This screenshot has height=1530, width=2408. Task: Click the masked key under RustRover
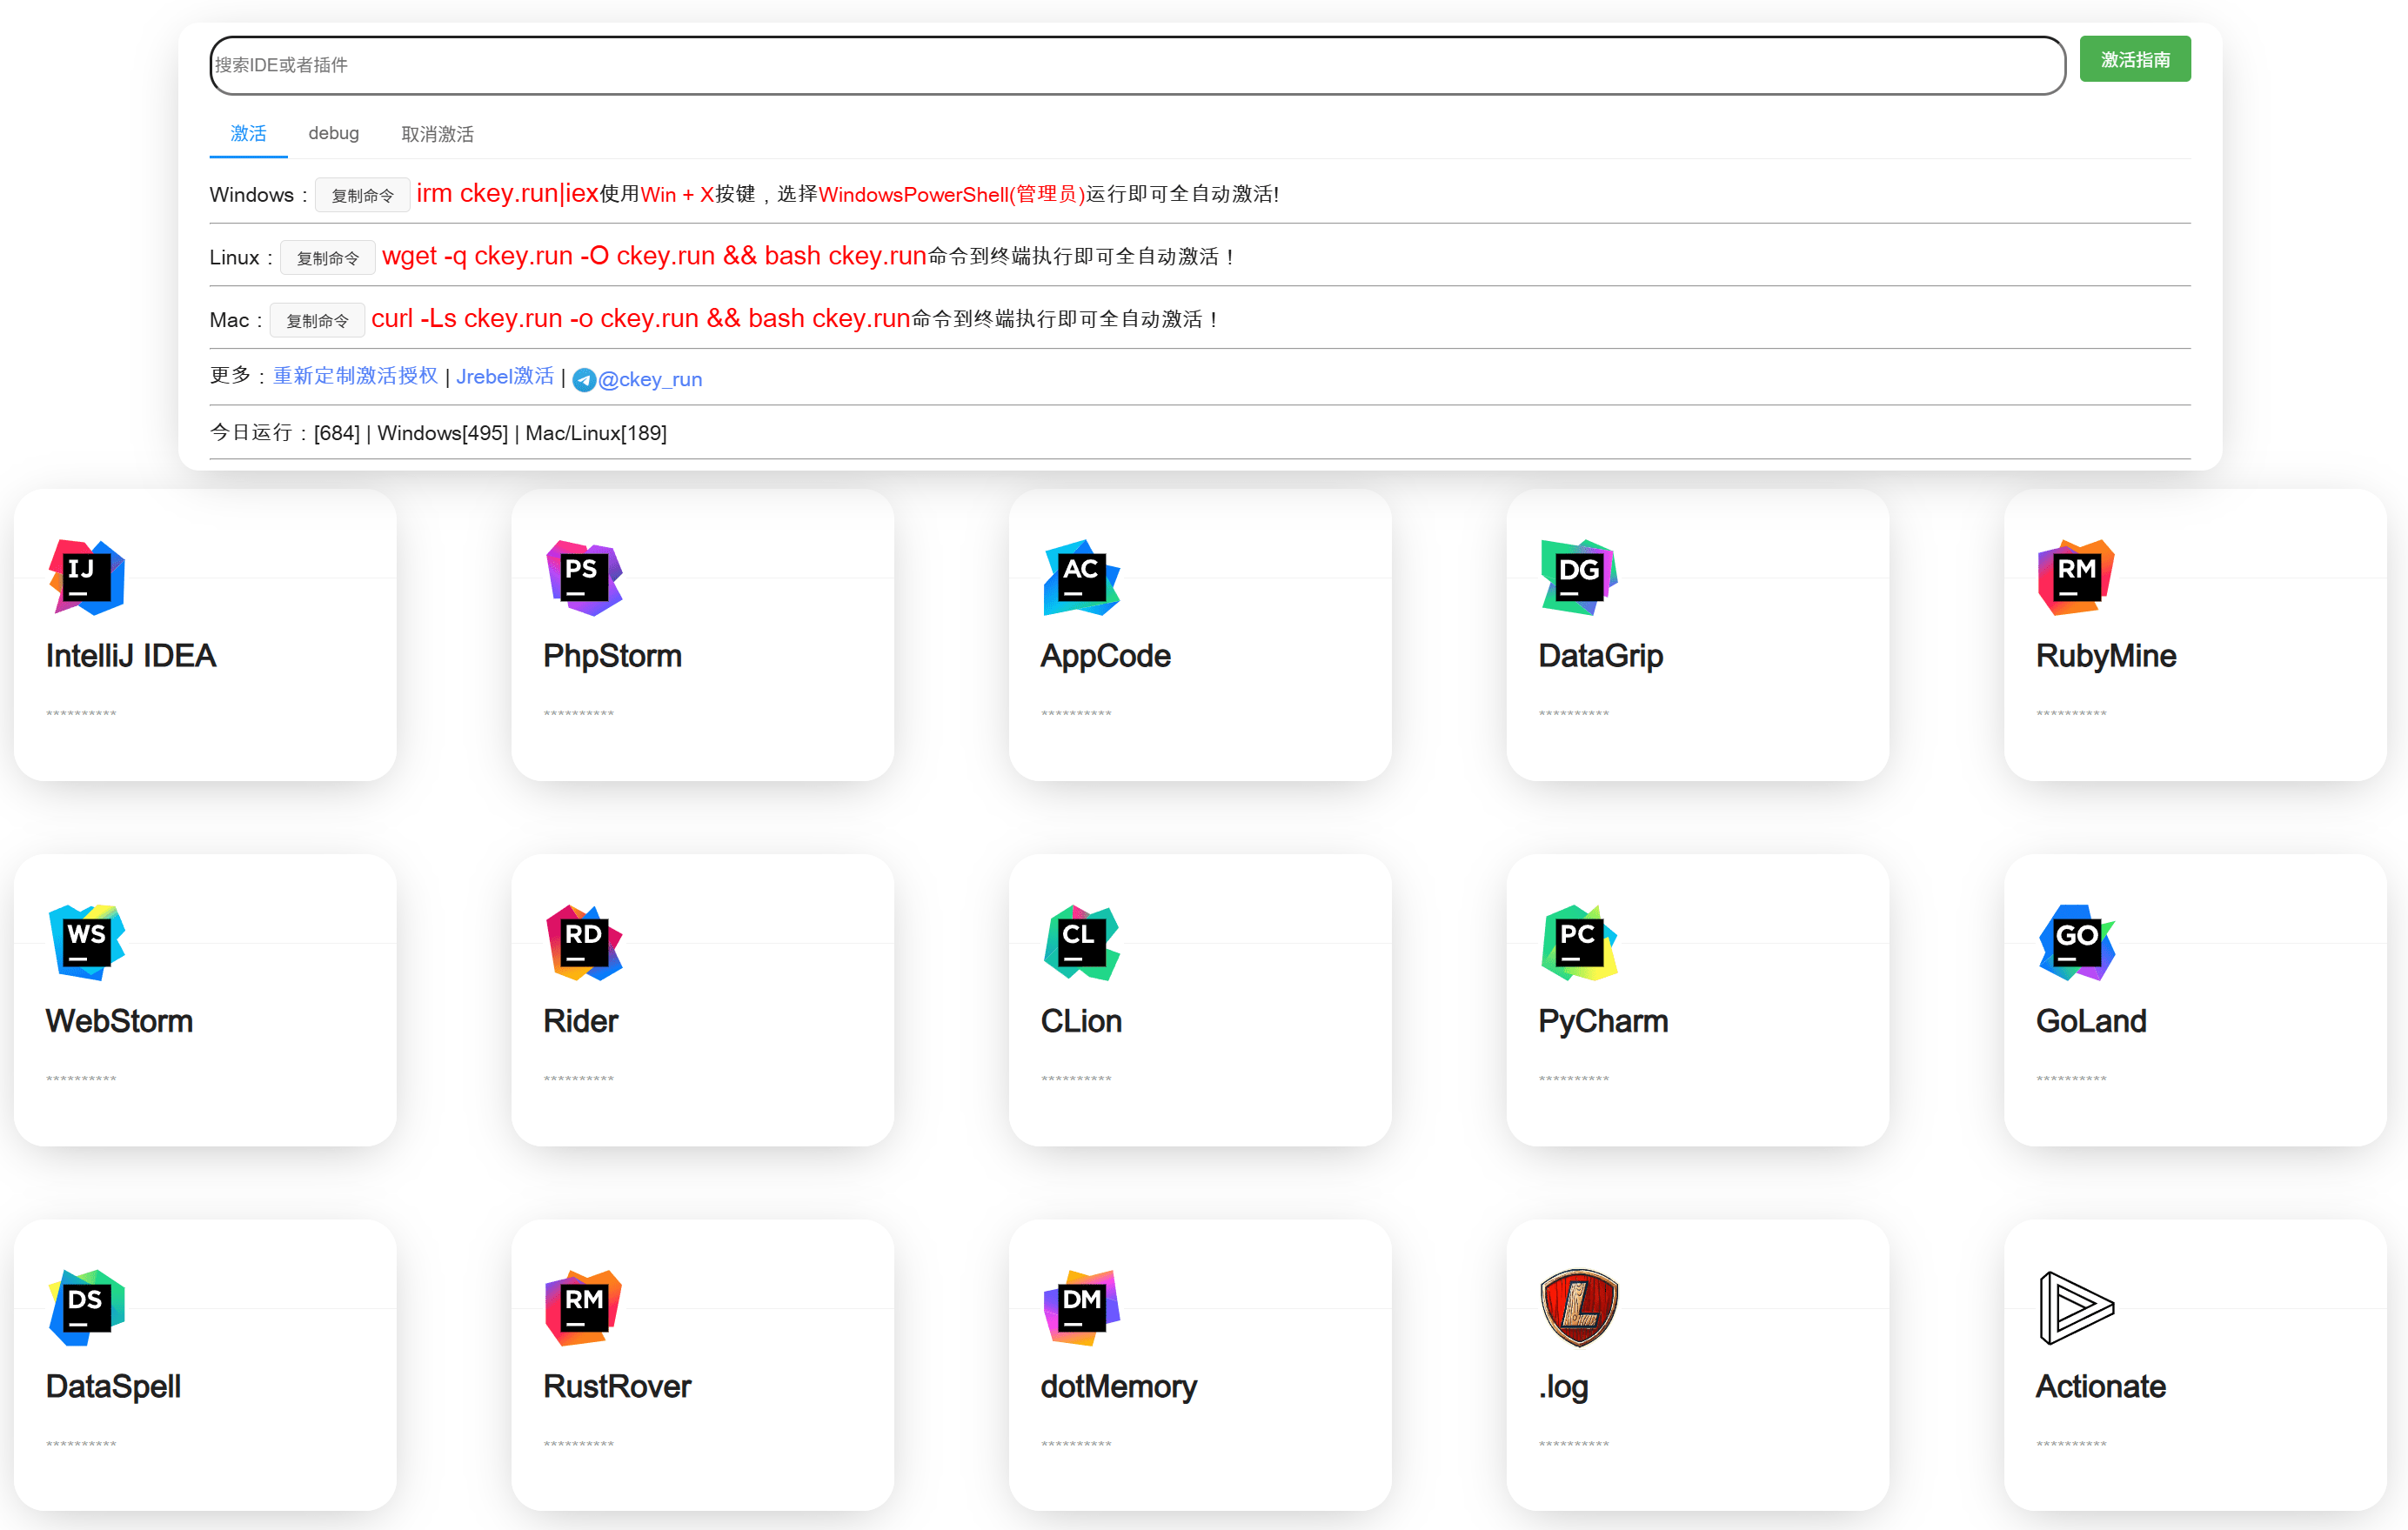[578, 1443]
